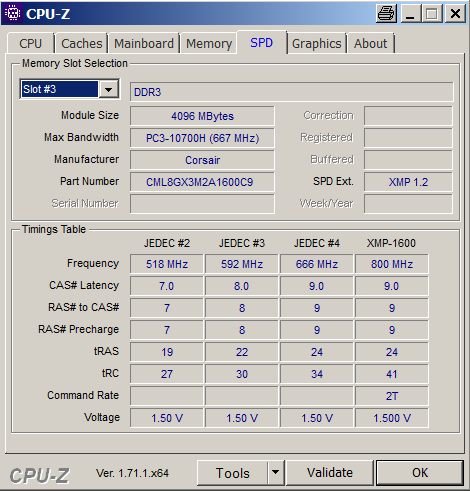This screenshot has height=491, width=470.
Task: Click the empty Buffered field
Action: pos(408,160)
